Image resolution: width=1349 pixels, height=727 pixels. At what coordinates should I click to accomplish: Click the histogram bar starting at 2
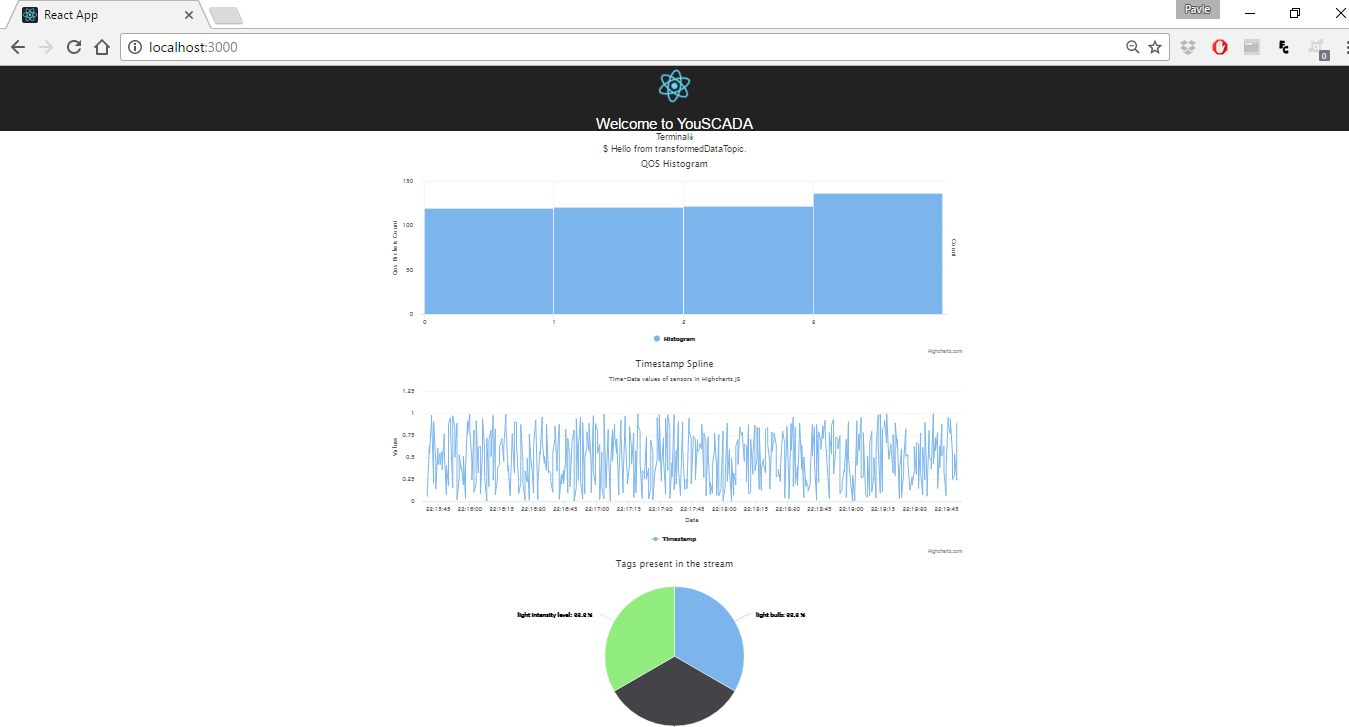tap(748, 260)
